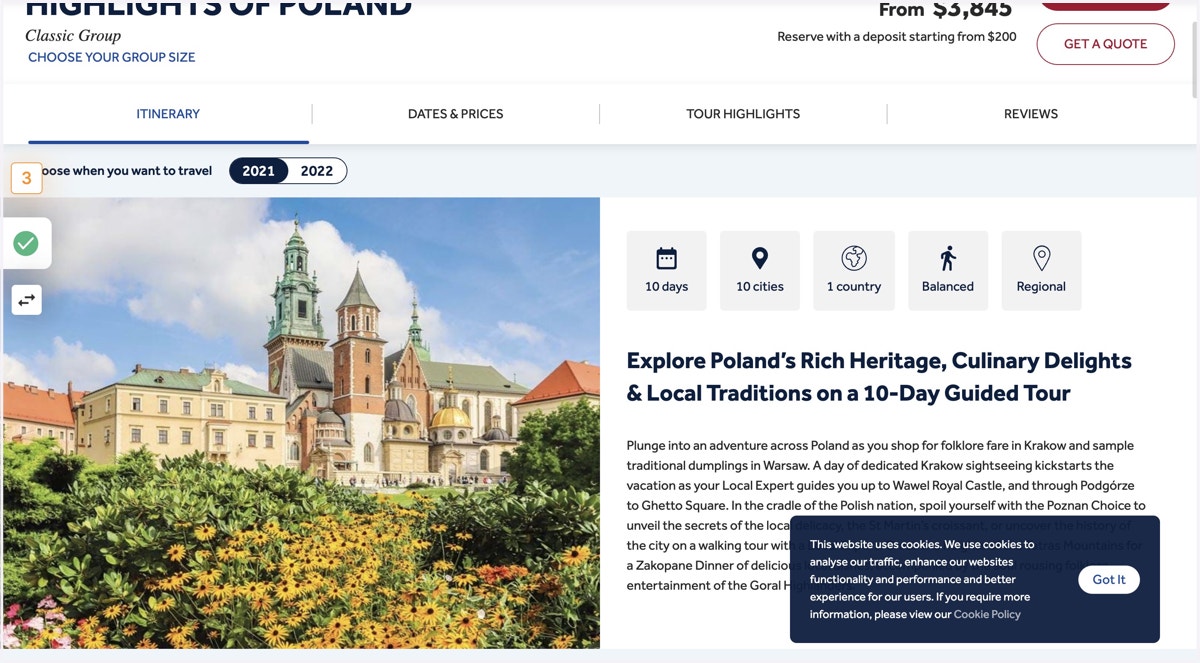Image resolution: width=1200 pixels, height=663 pixels.
Task: Switch to the Dates & Prices tab
Action: point(455,114)
